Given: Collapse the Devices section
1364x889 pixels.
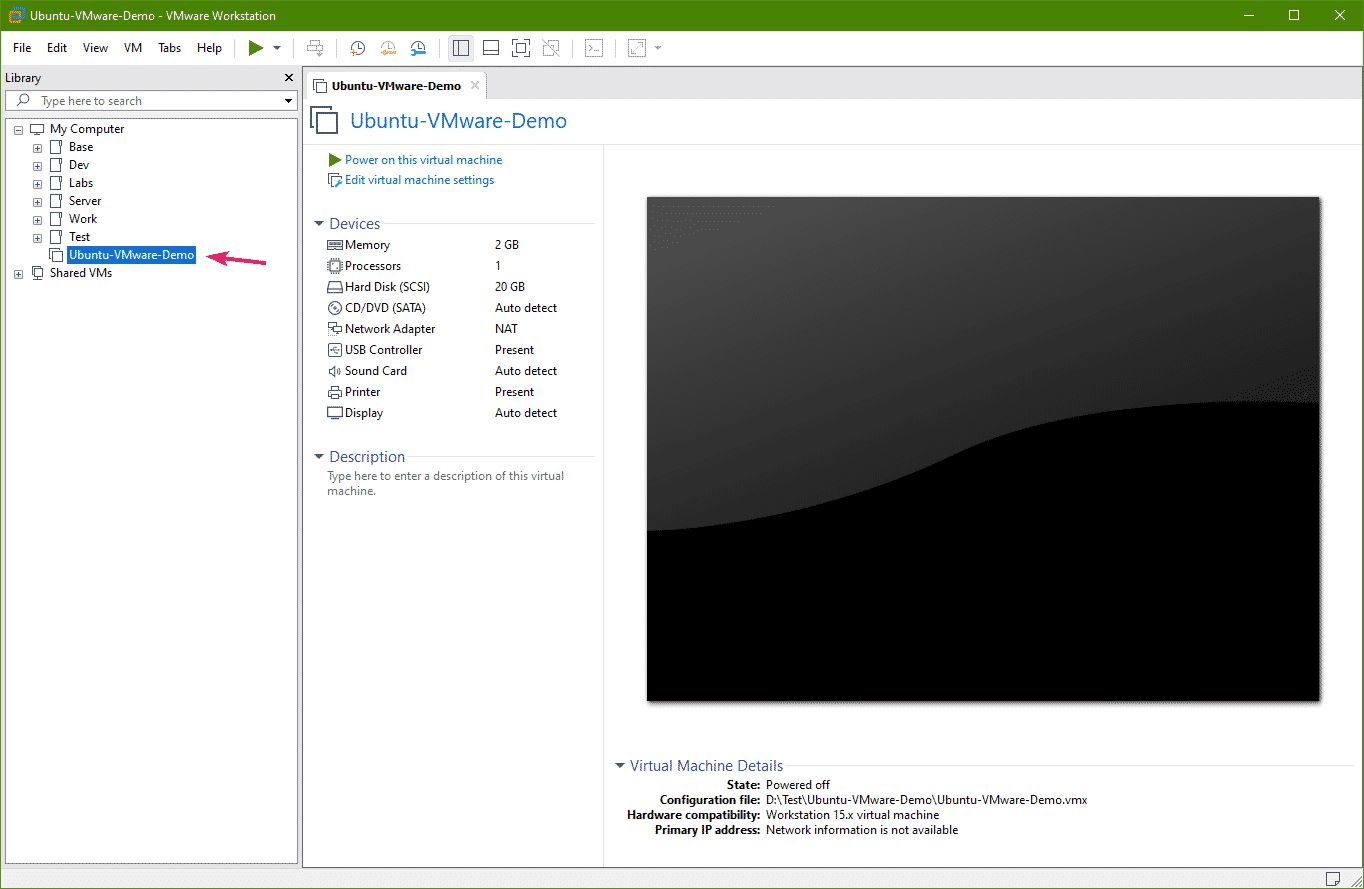Looking at the screenshot, I should 319,224.
